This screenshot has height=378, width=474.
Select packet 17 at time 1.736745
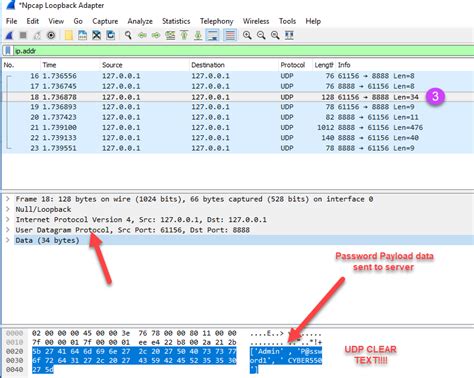point(238,86)
